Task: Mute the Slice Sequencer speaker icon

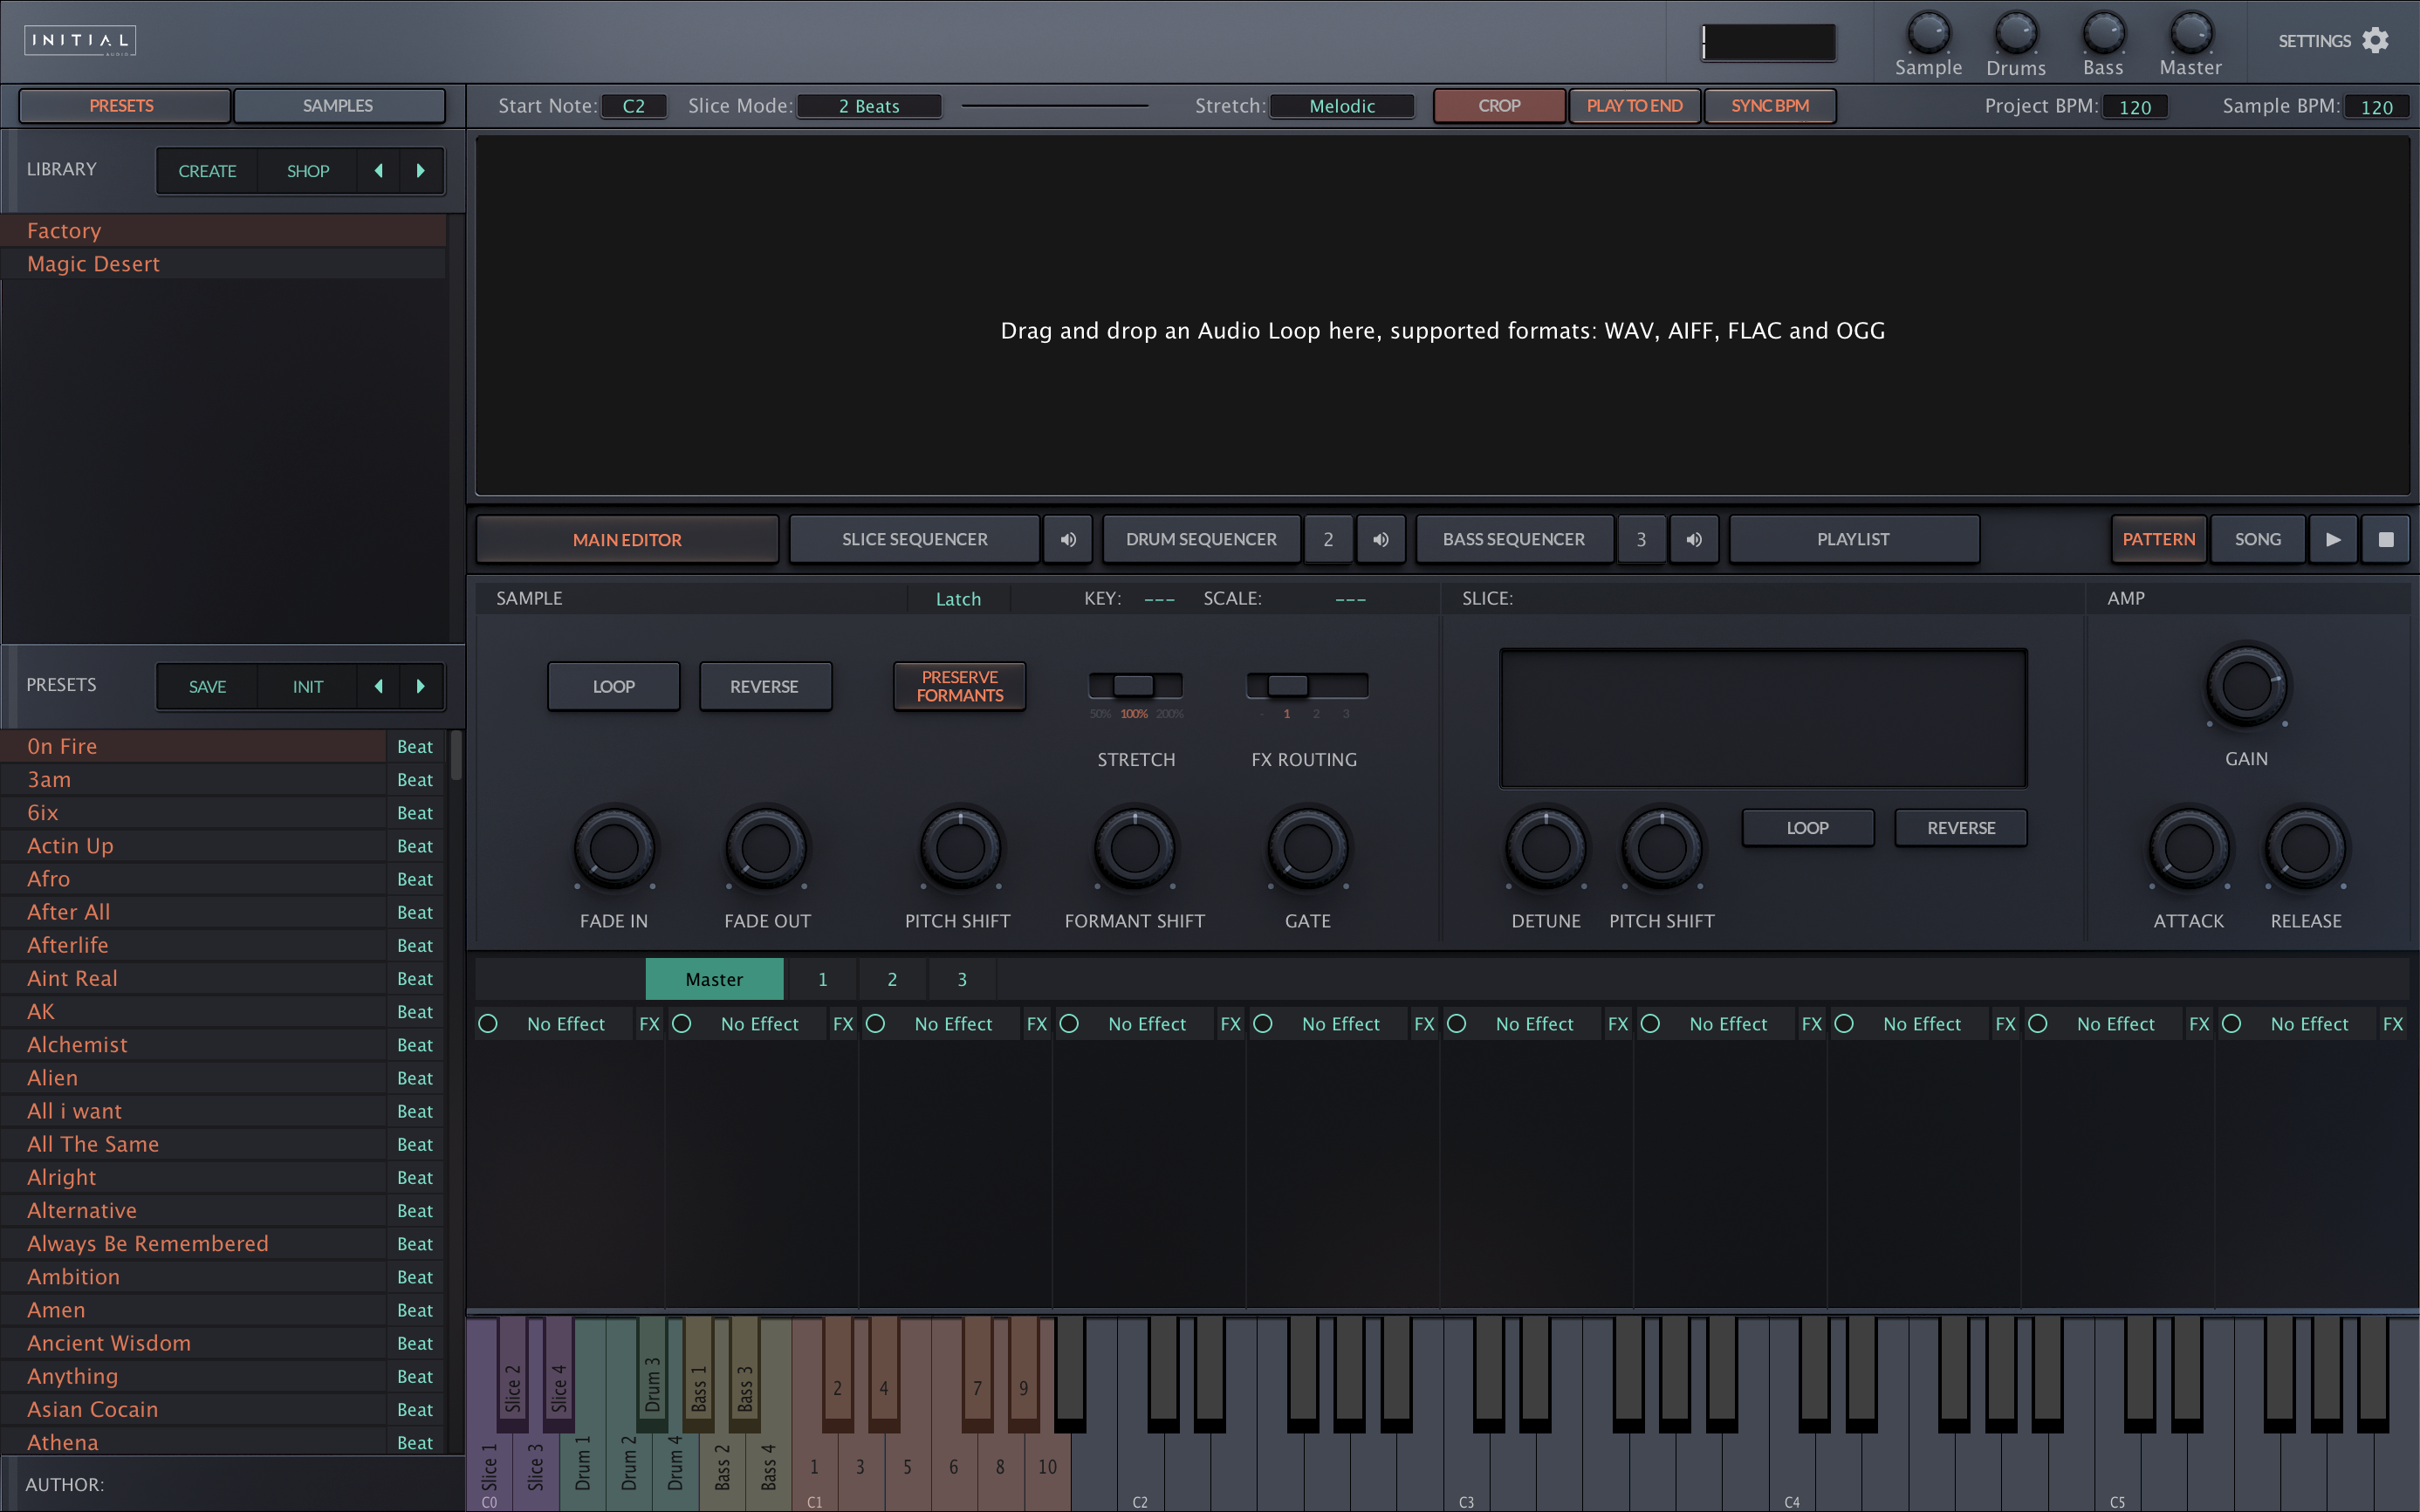Action: coord(1068,539)
